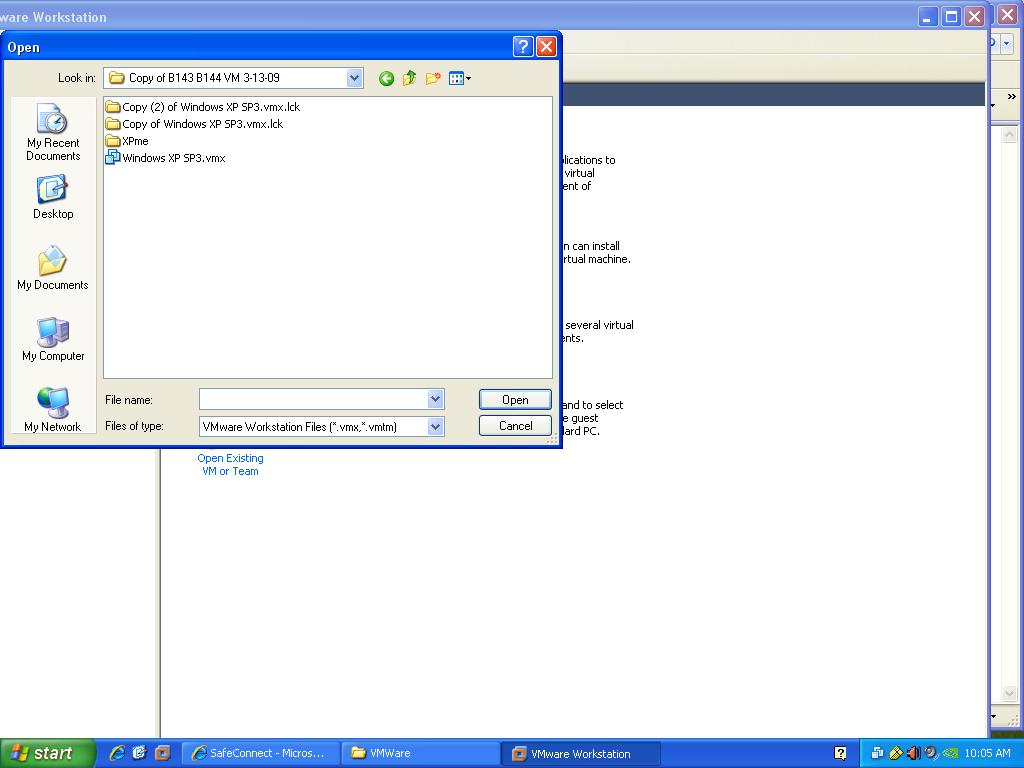
Task: Switch to VMWare folder taskbar button
Action: pyautogui.click(x=421, y=753)
